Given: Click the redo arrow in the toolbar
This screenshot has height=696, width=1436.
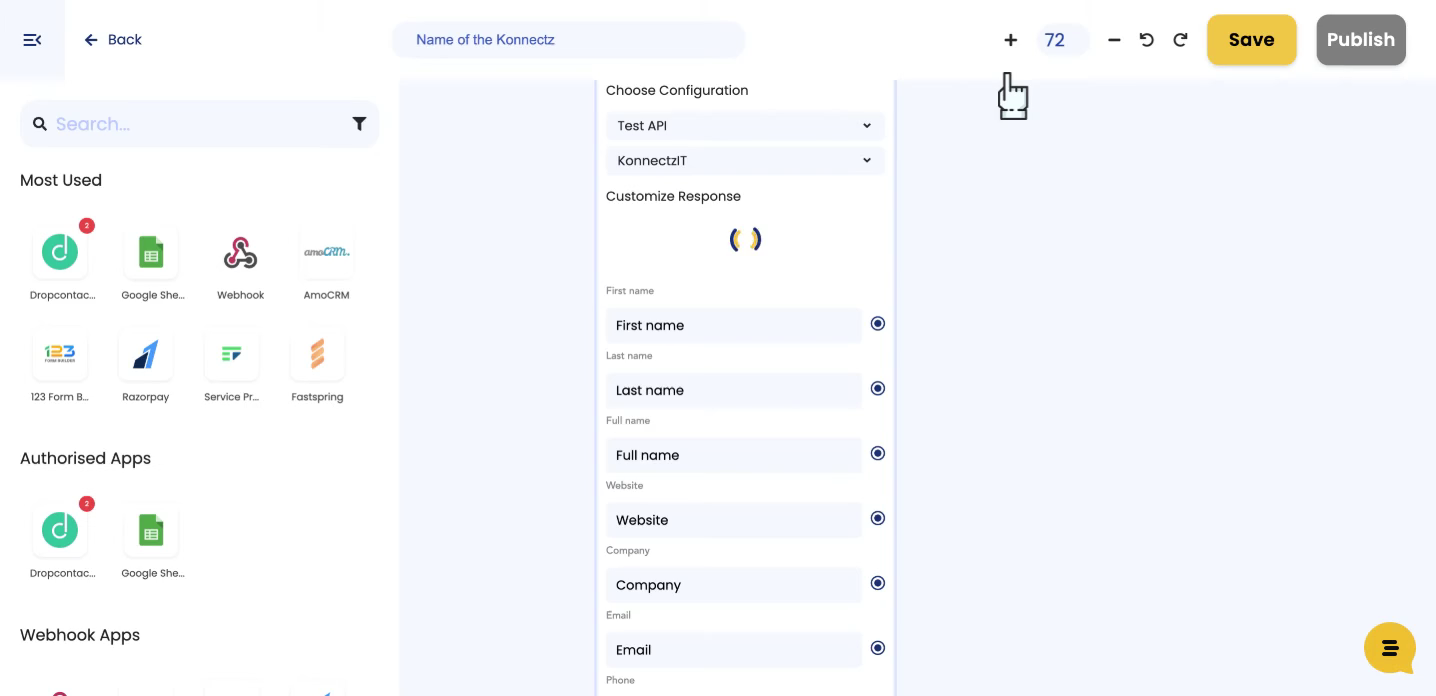Looking at the screenshot, I should [1180, 40].
